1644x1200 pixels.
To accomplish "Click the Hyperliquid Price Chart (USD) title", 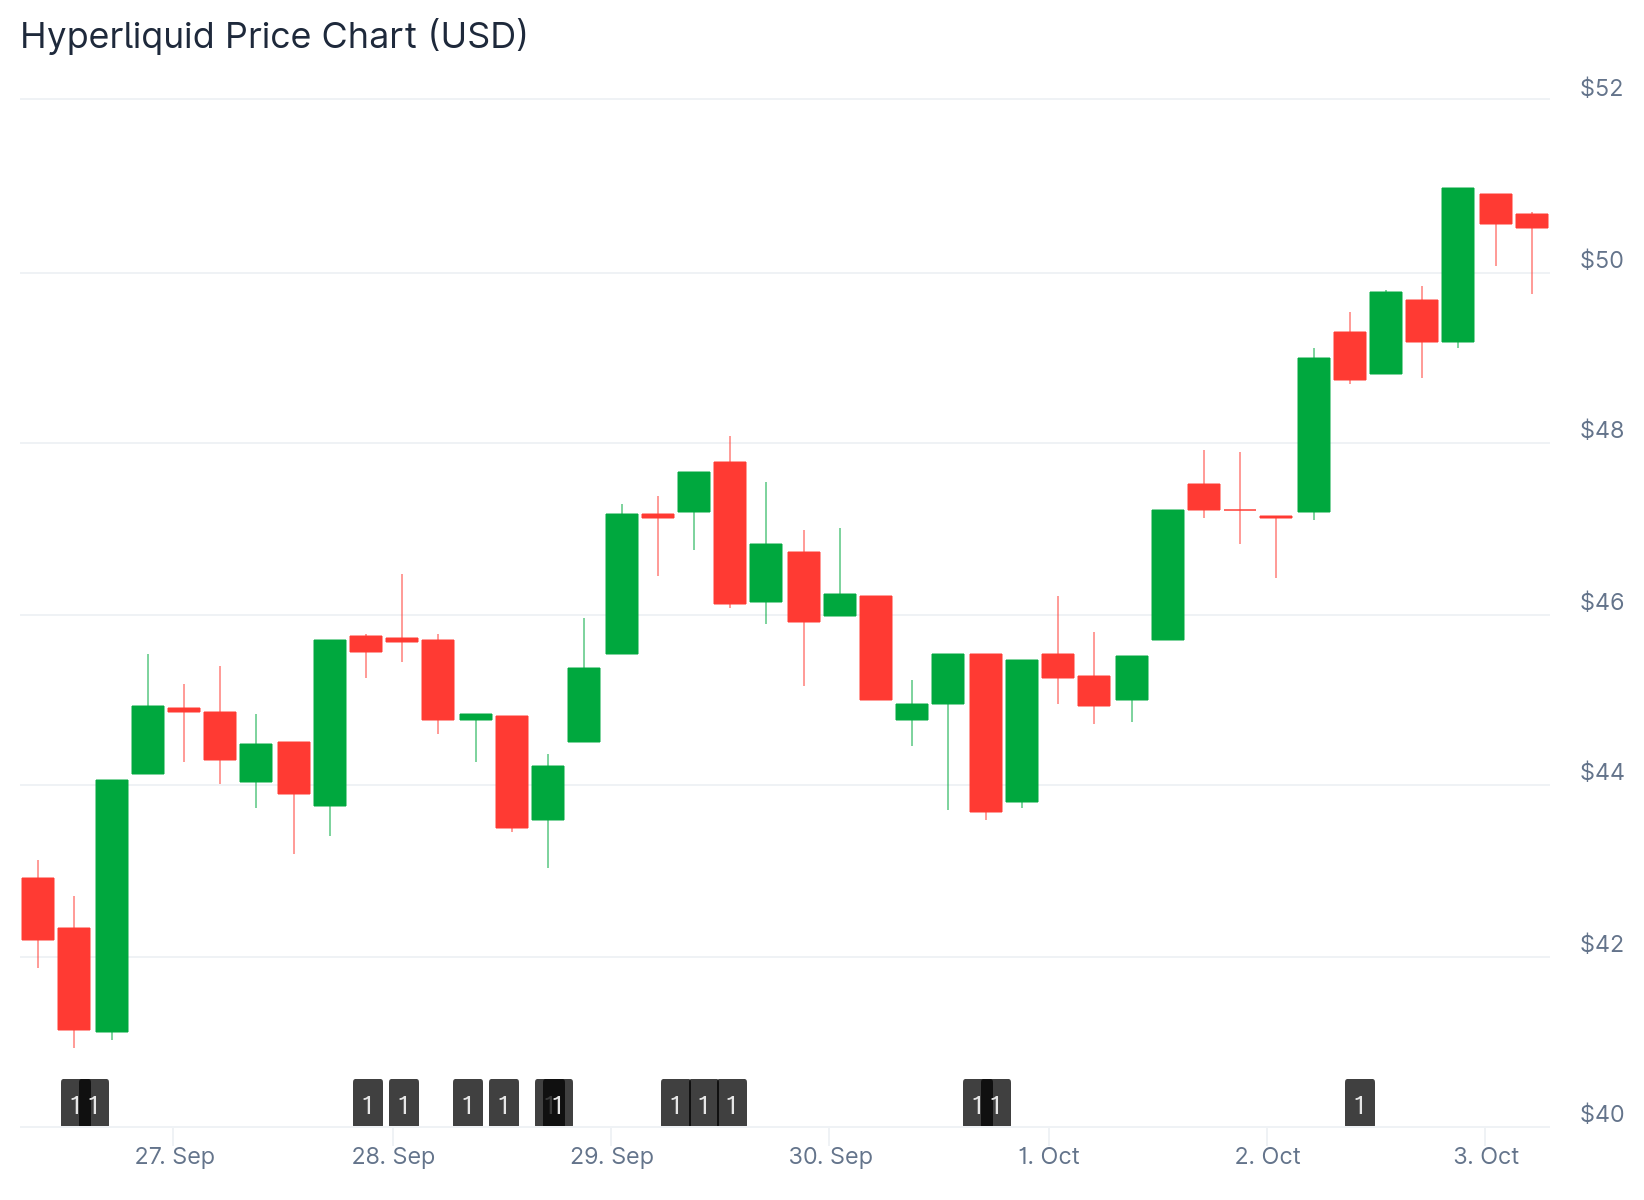I will click(274, 36).
